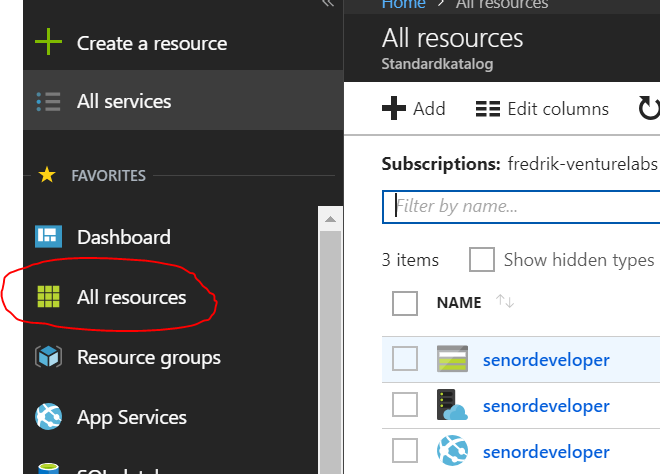The image size is (660, 474).
Task: Check the first senordeveloper storage row checkbox
Action: (x=405, y=359)
